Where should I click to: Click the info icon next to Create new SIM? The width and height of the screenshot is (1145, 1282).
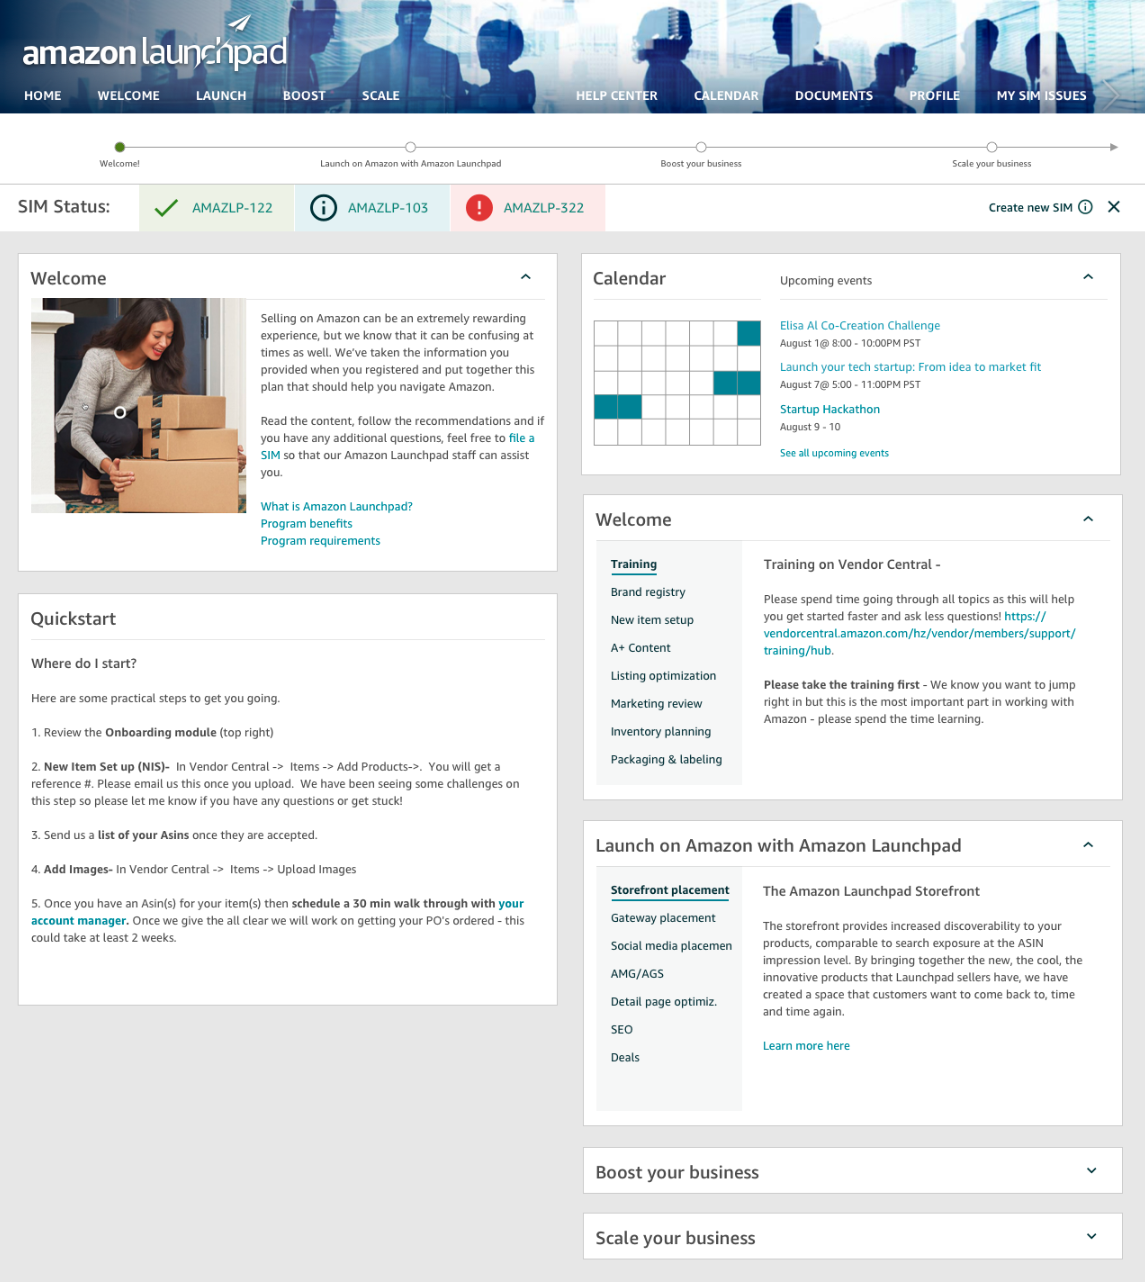pyautogui.click(x=1086, y=207)
